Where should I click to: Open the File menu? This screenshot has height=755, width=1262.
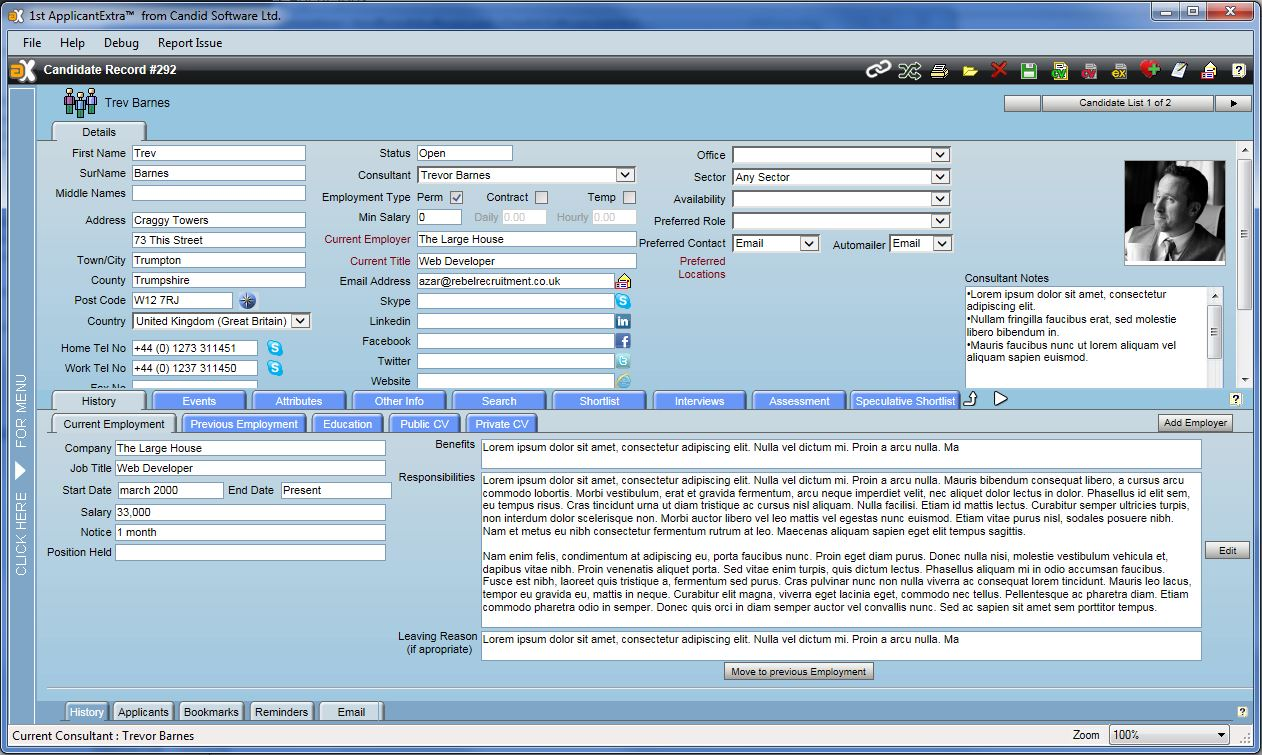pyautogui.click(x=32, y=43)
